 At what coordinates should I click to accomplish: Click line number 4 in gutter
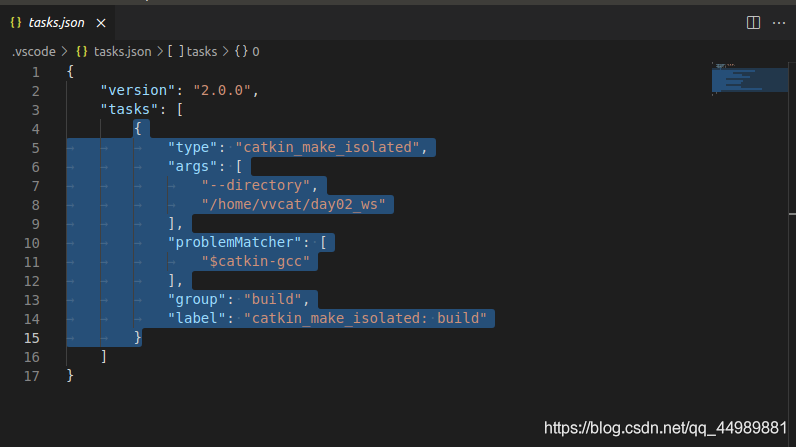point(36,129)
